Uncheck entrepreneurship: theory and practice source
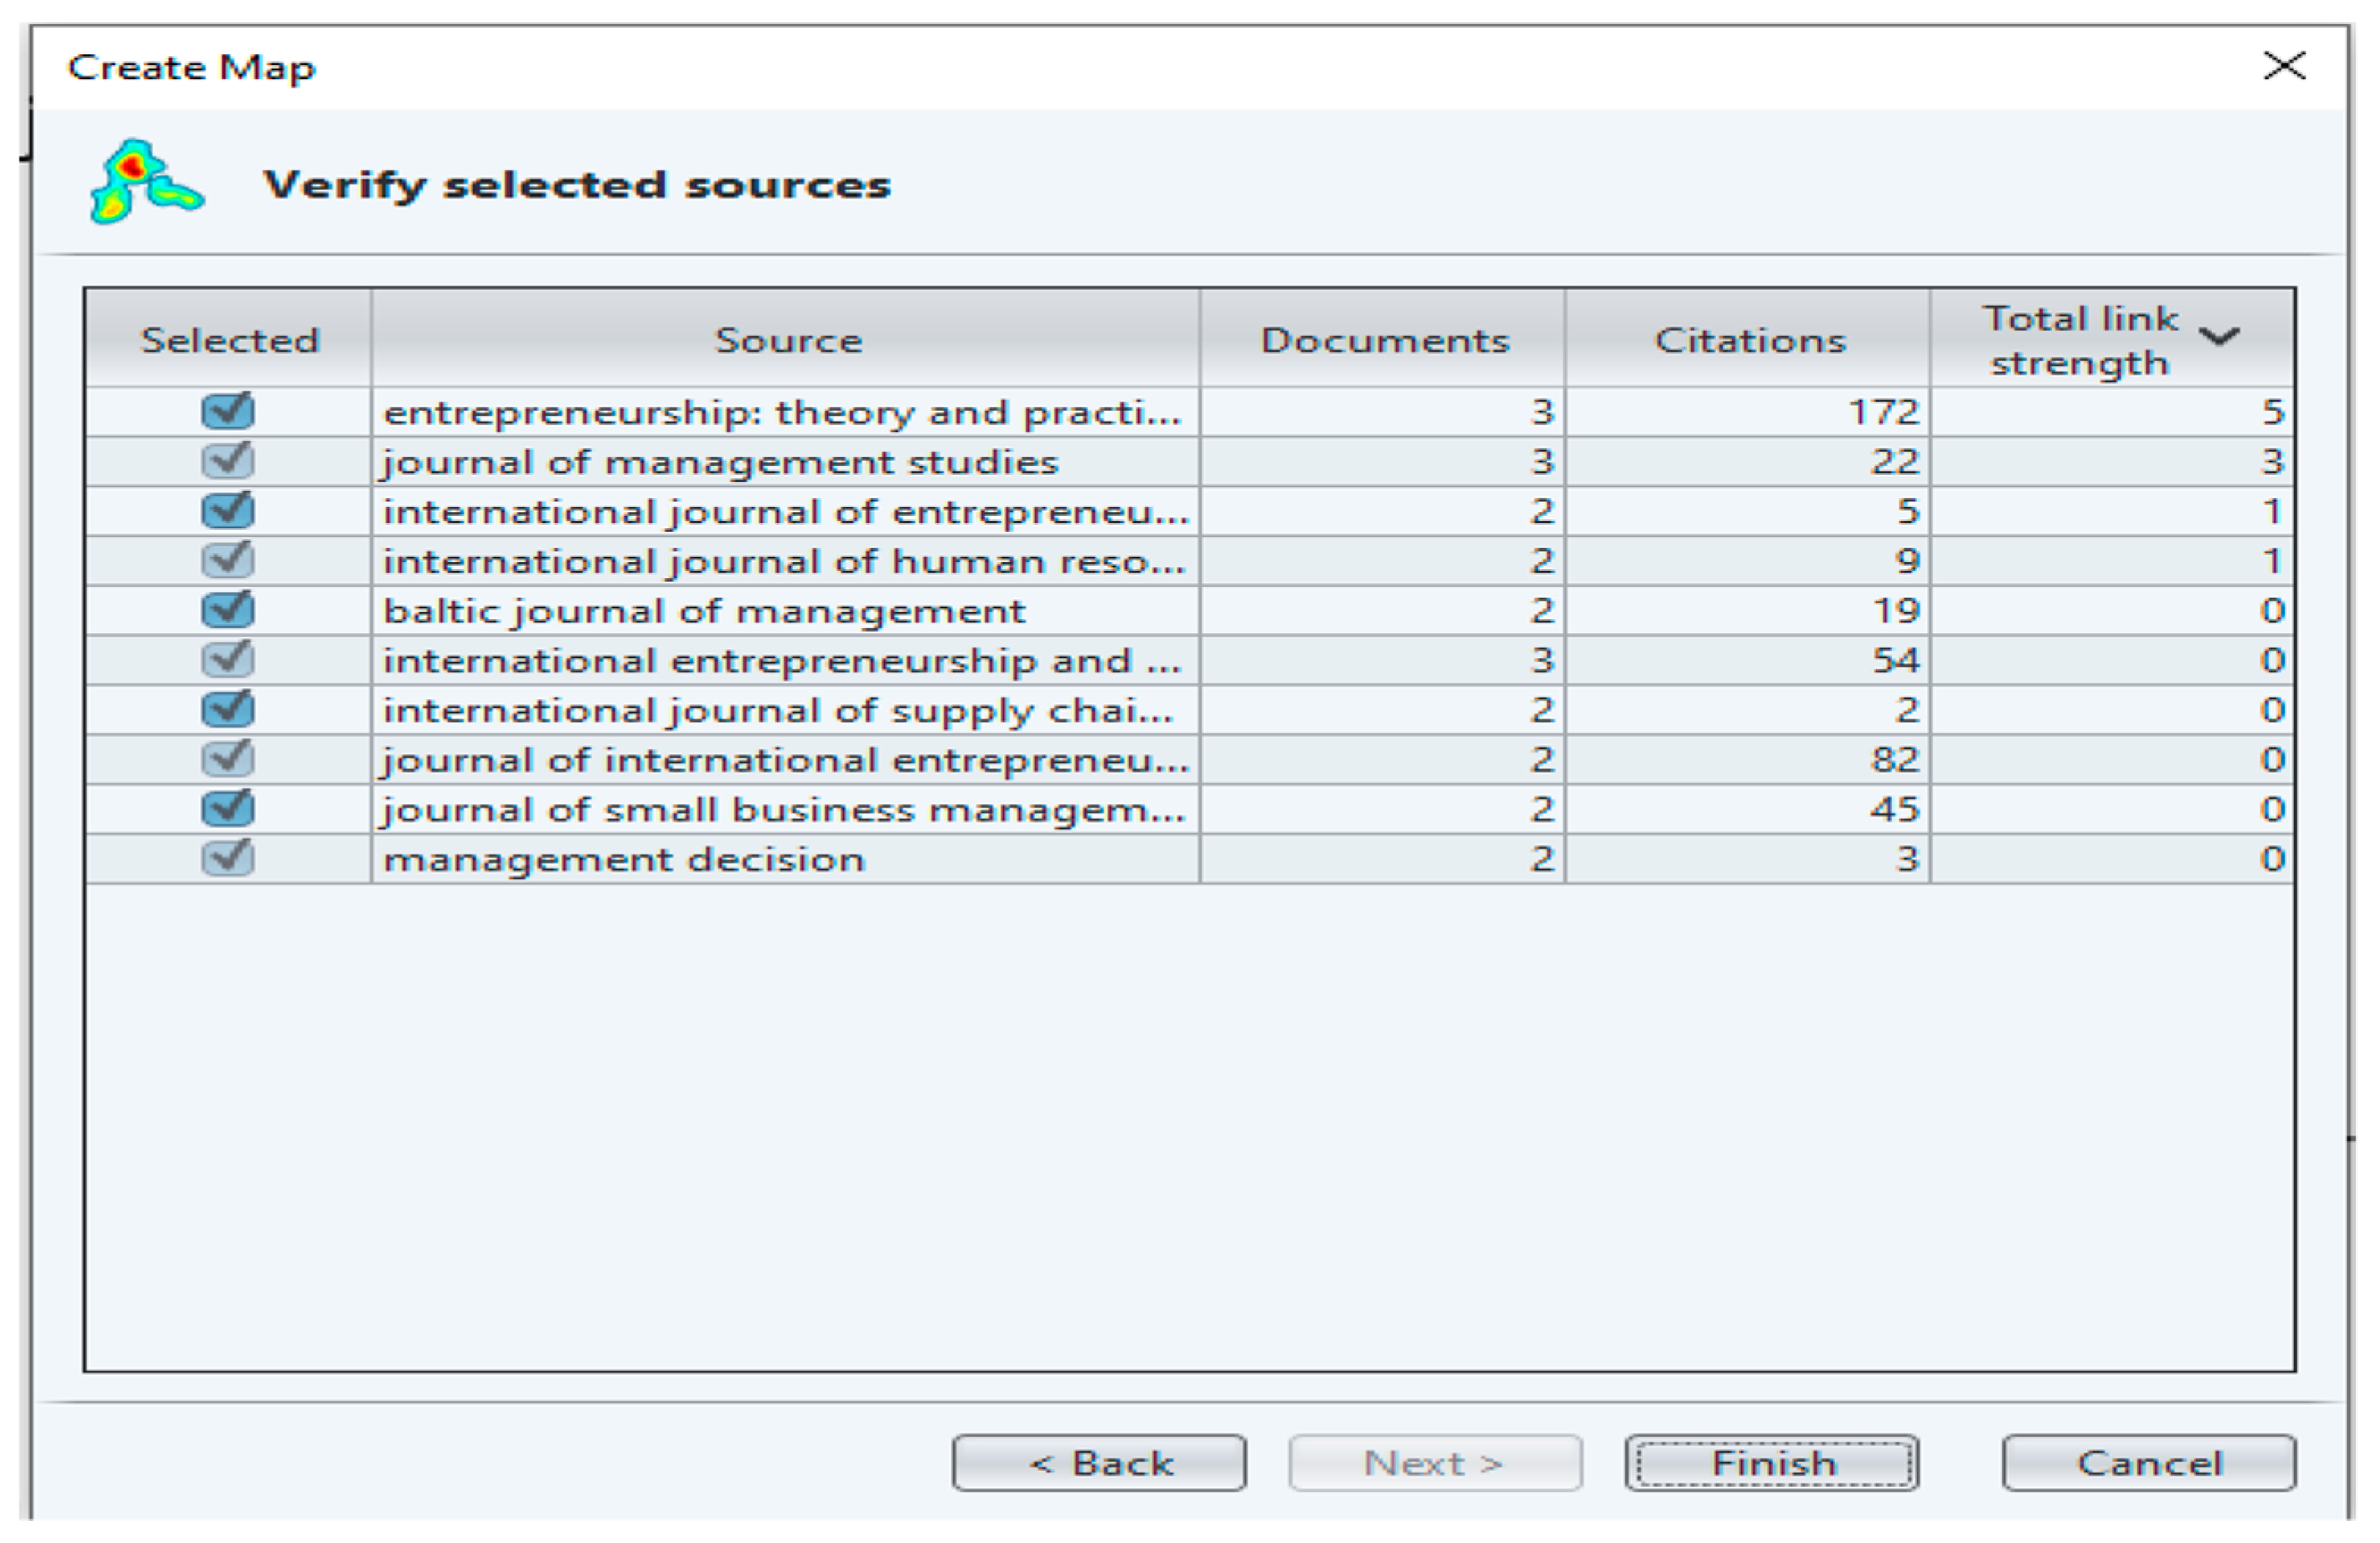This screenshot has width=2380, height=1543. click(x=228, y=411)
